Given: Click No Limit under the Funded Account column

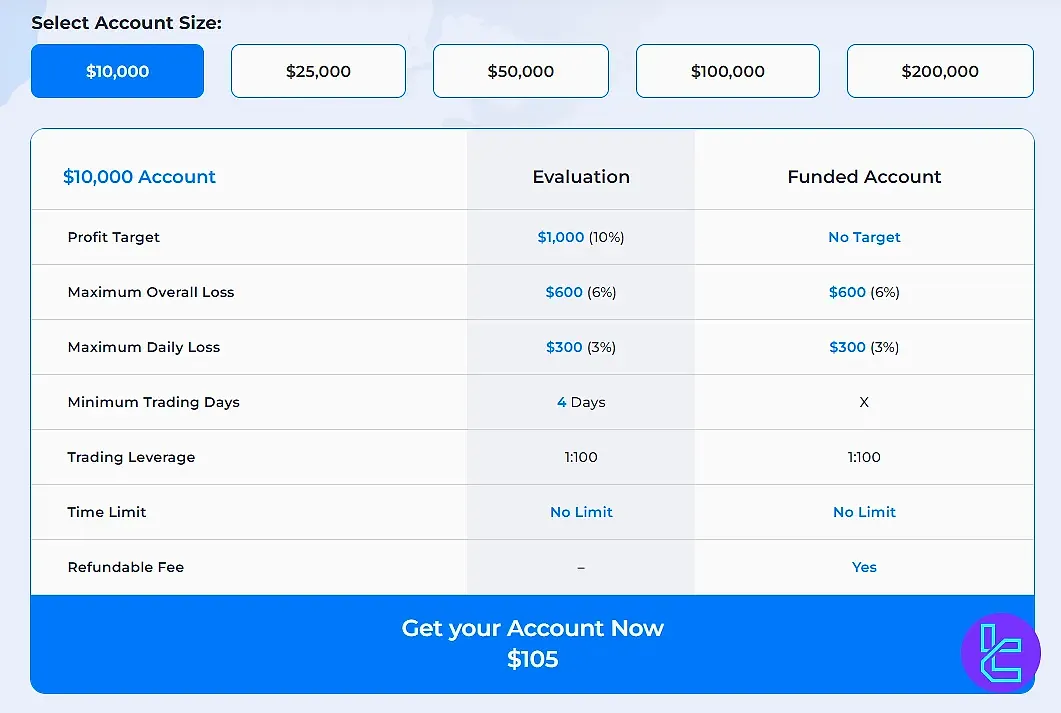Looking at the screenshot, I should click(x=864, y=511).
